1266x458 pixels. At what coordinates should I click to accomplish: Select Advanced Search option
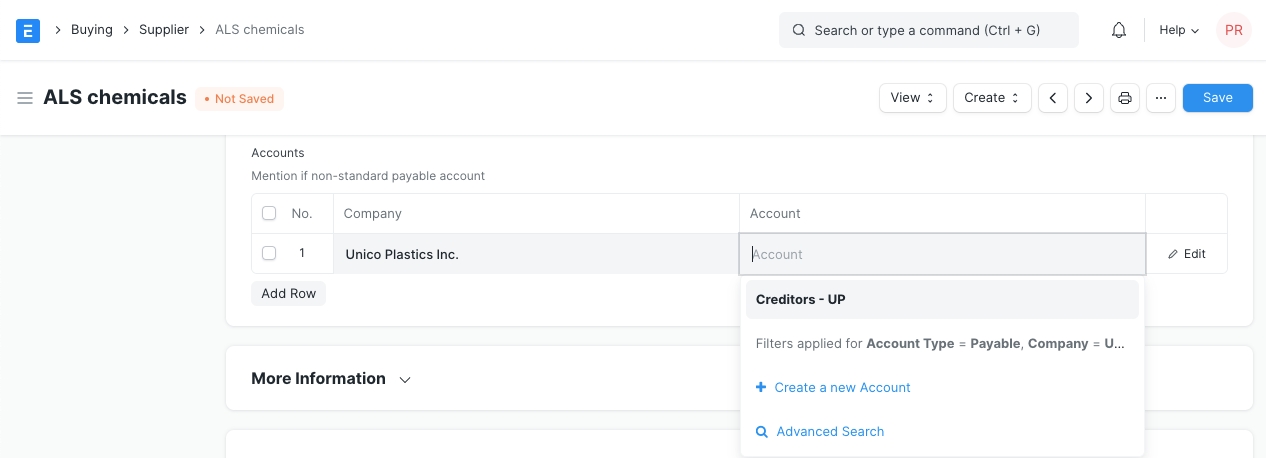(830, 431)
